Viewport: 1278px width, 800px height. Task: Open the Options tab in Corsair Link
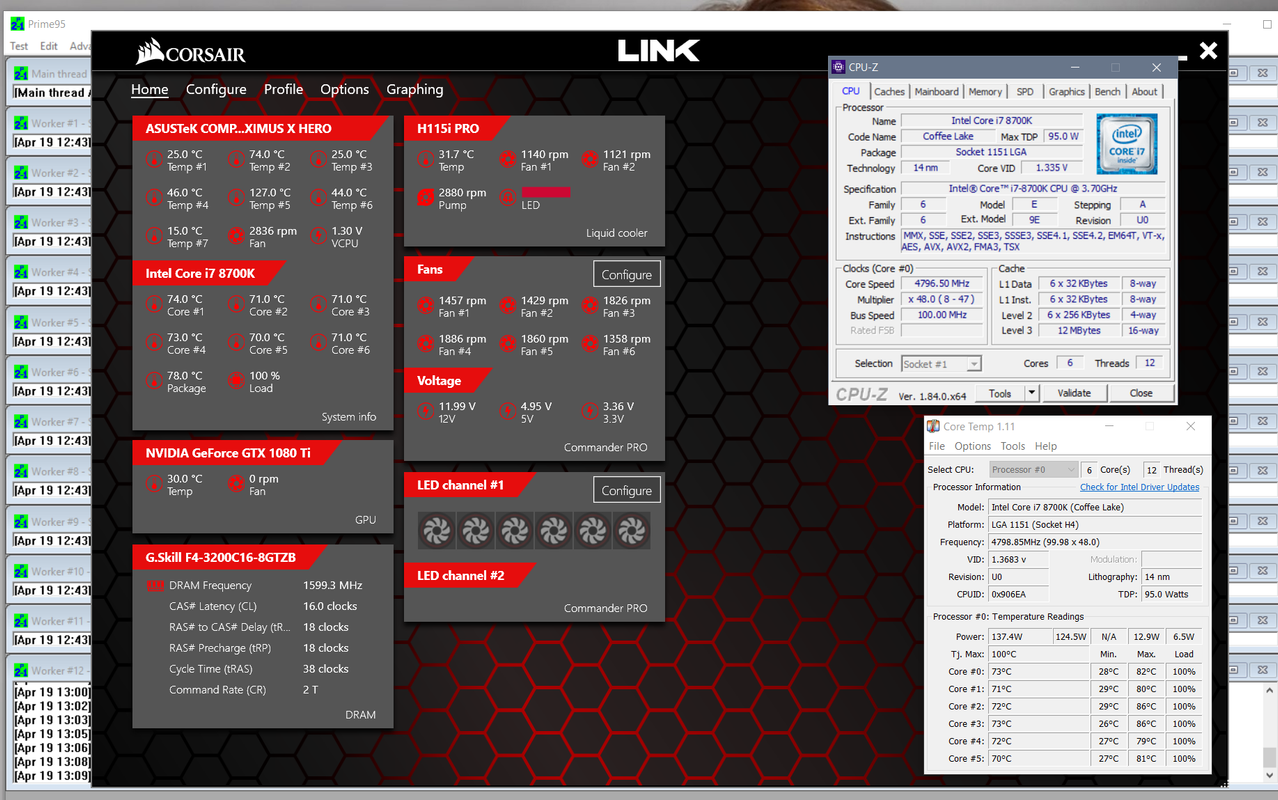344,89
